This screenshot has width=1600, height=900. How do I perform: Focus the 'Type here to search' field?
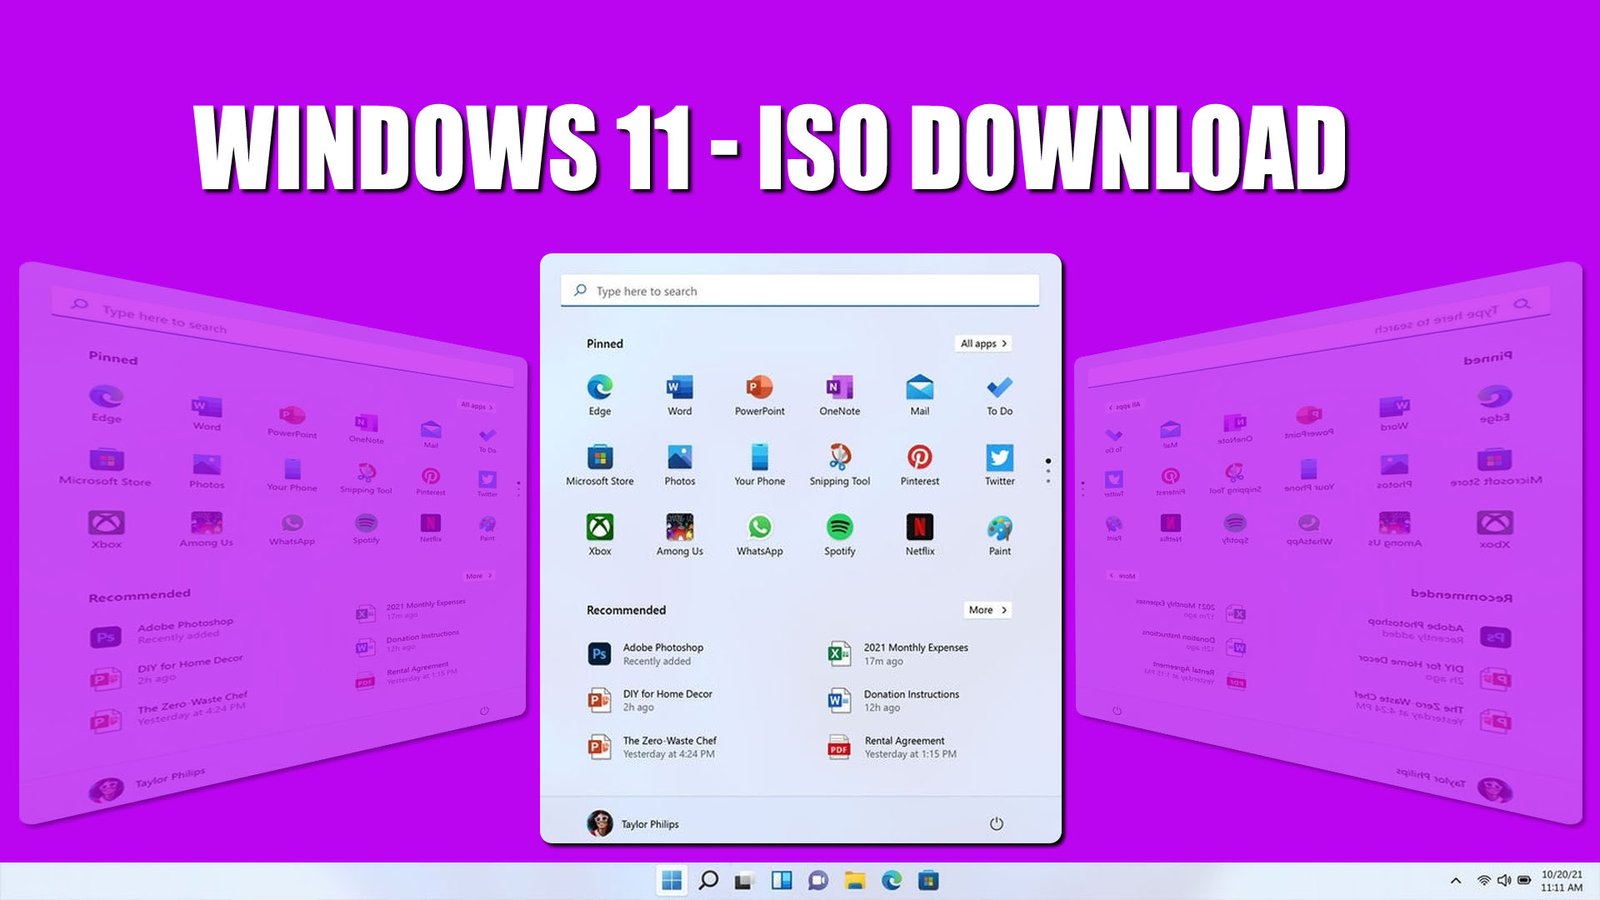tap(800, 291)
